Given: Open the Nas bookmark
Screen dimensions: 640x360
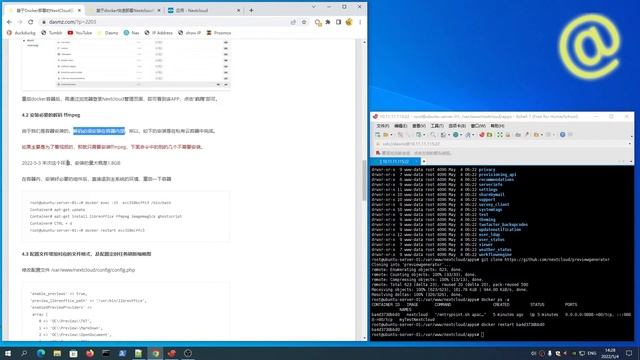Looking at the screenshot, I should point(131,33).
